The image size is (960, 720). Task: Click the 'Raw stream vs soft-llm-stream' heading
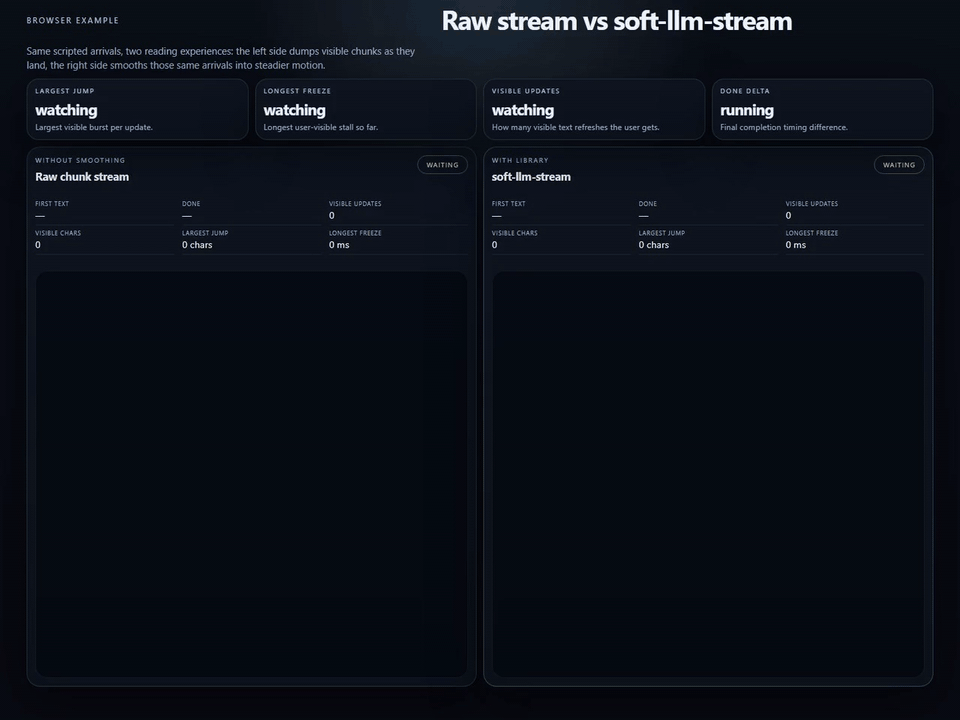click(x=617, y=21)
